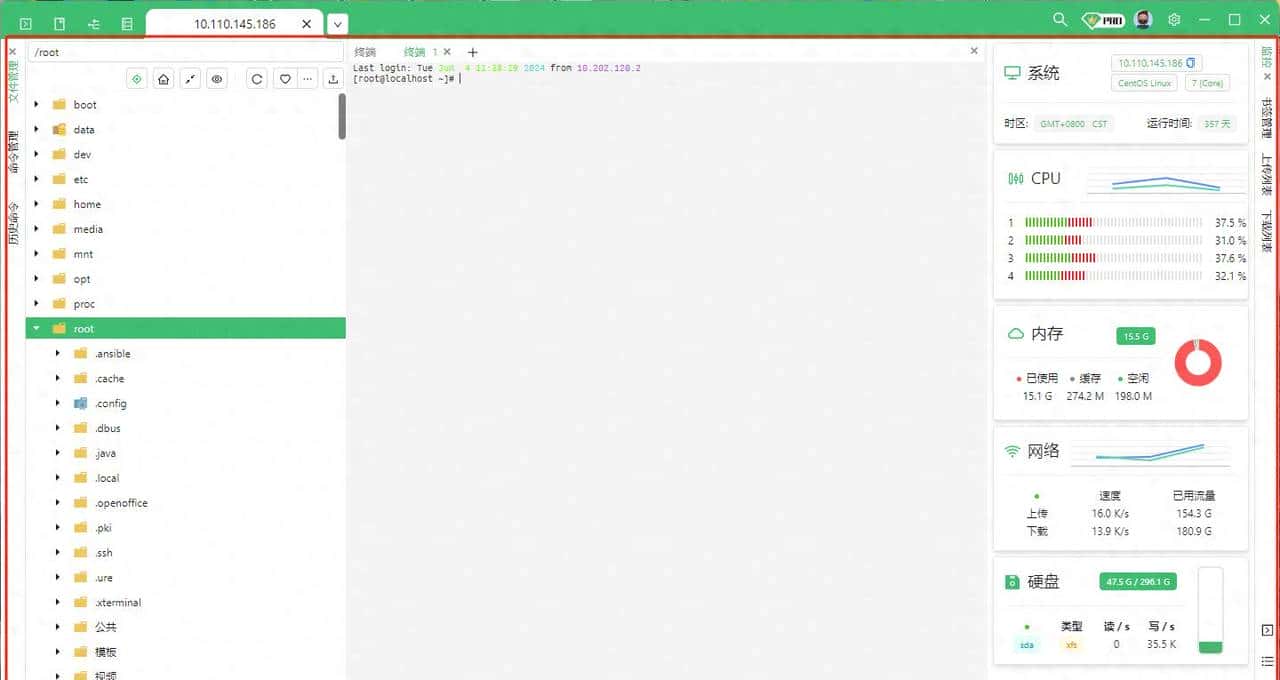Click the green locate-target icon in file toolbar
Image resolution: width=1280 pixels, height=680 pixels.
138,79
